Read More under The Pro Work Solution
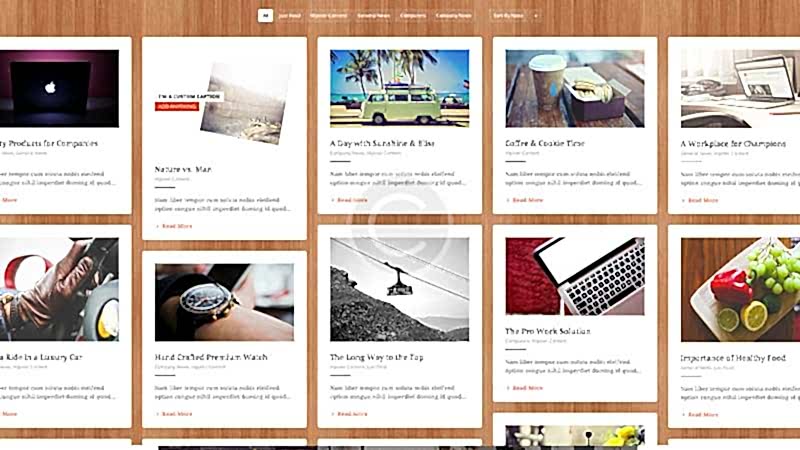Screen dimensions: 800x450 tap(524, 388)
